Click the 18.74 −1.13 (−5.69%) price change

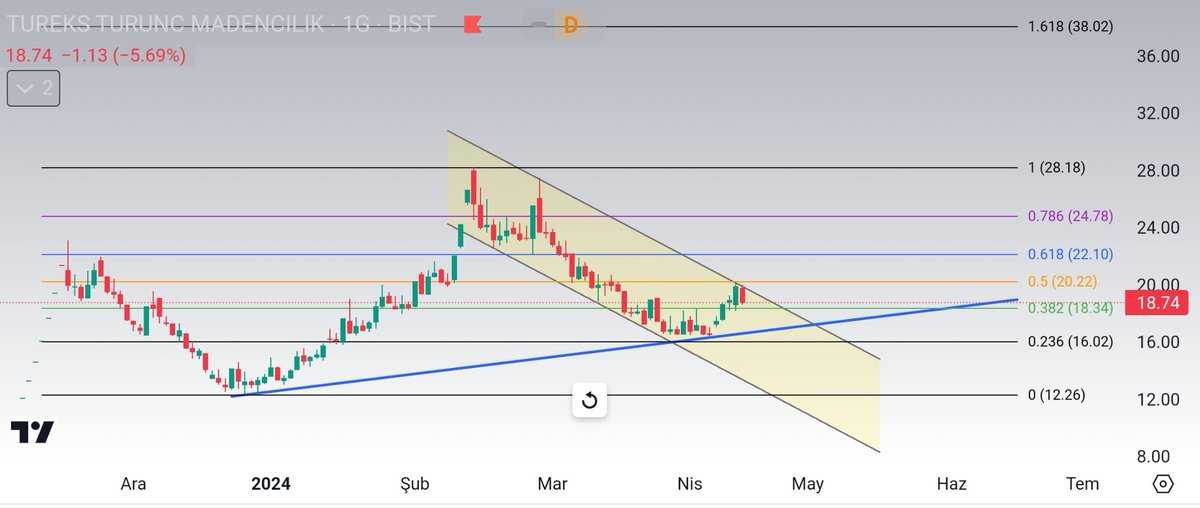tap(96, 56)
